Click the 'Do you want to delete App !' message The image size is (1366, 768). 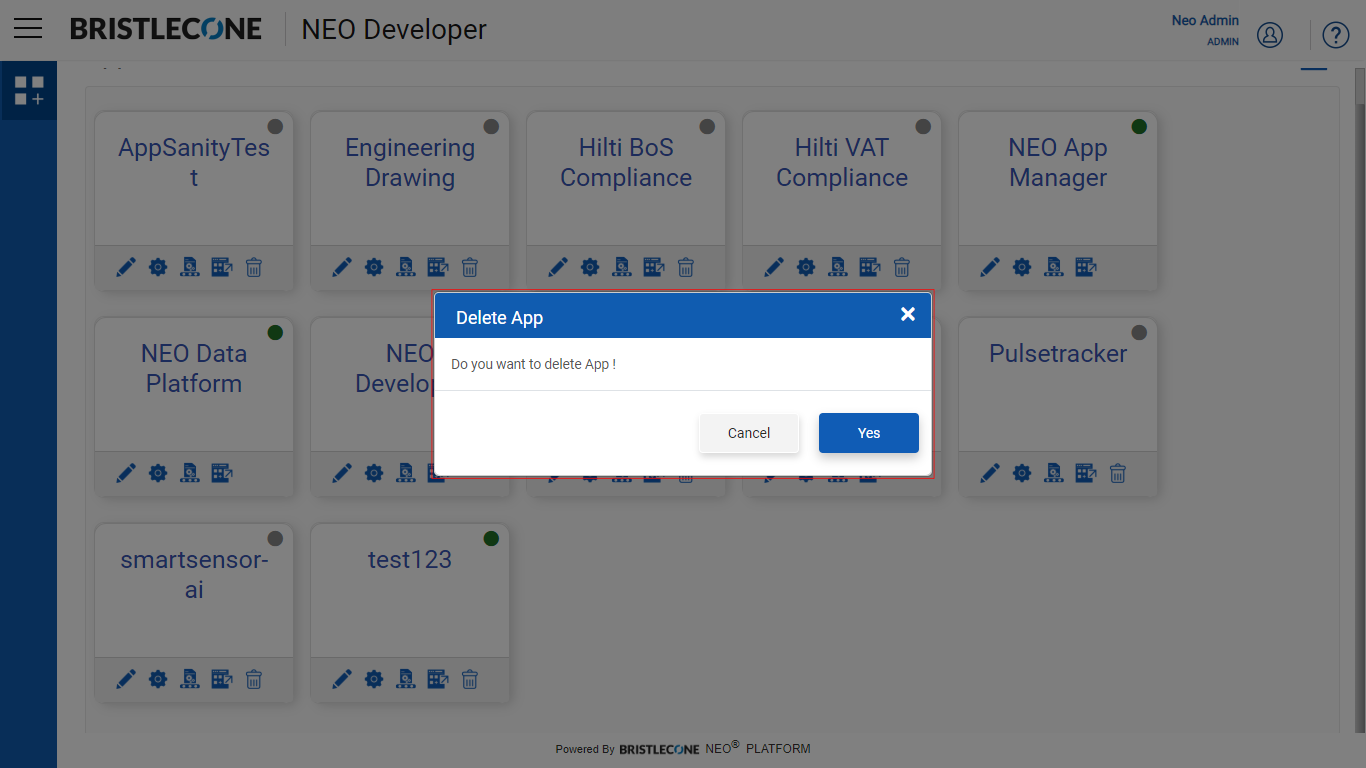[533, 364]
